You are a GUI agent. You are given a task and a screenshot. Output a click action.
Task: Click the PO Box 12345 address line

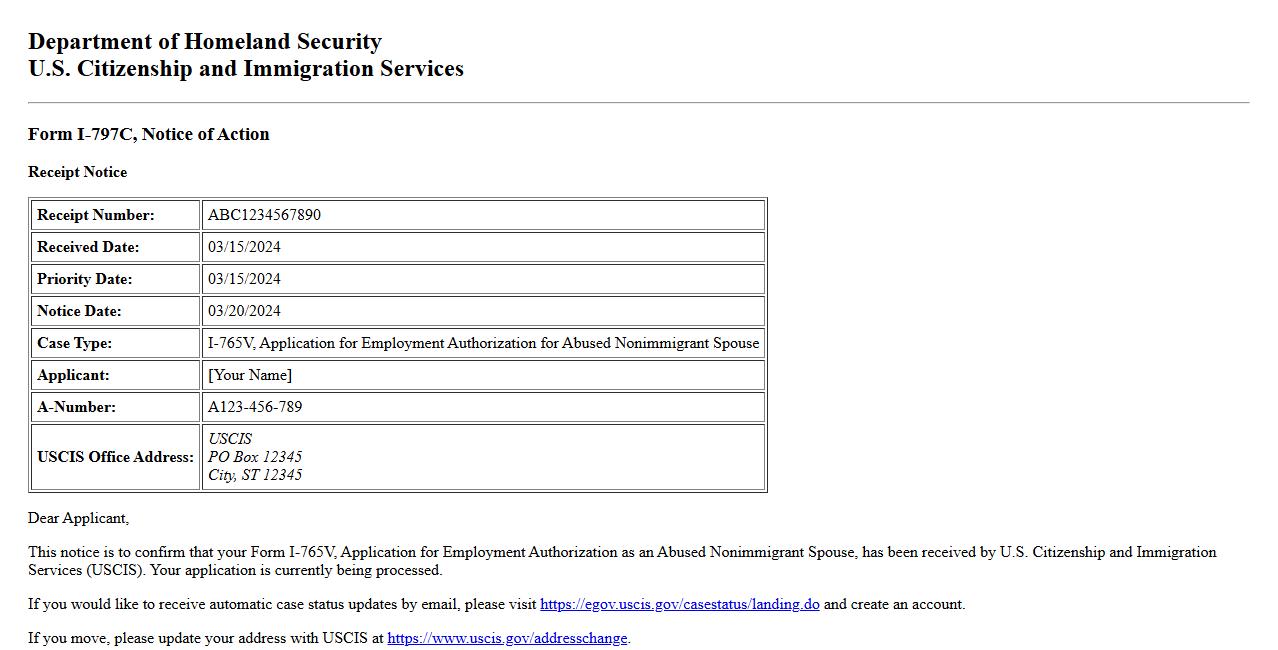255,457
